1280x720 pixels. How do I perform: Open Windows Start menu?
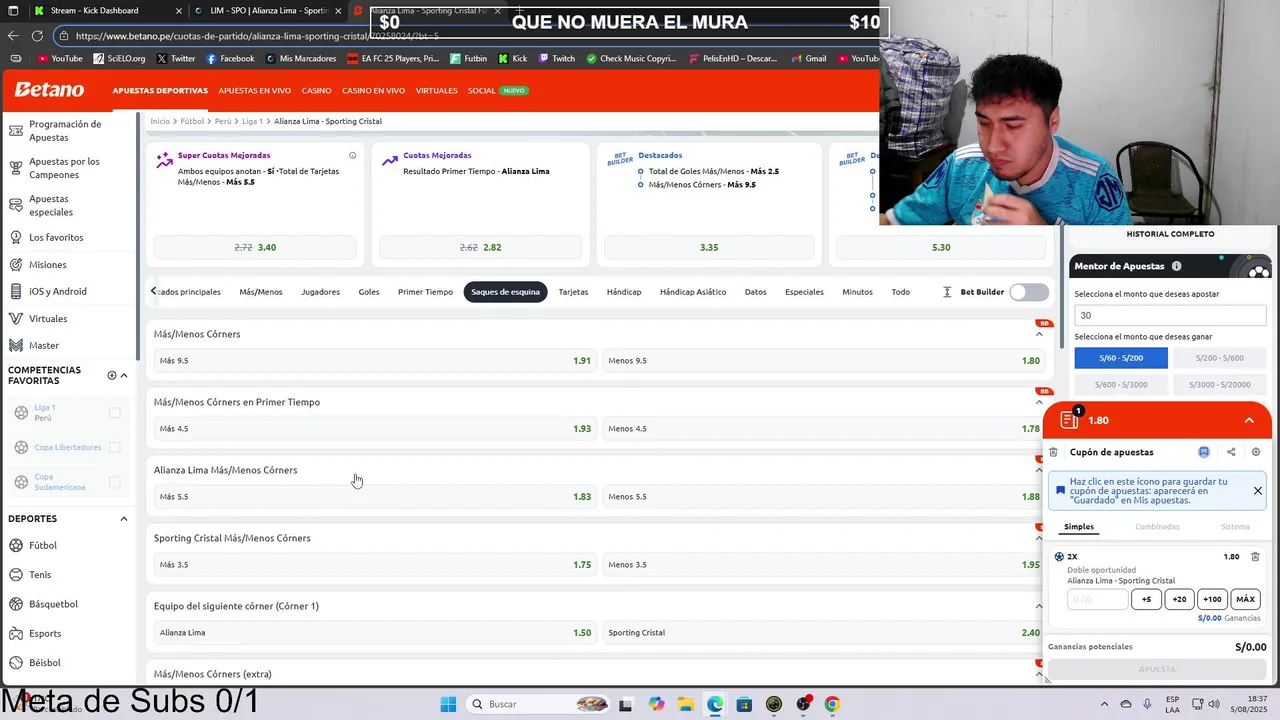coord(448,704)
